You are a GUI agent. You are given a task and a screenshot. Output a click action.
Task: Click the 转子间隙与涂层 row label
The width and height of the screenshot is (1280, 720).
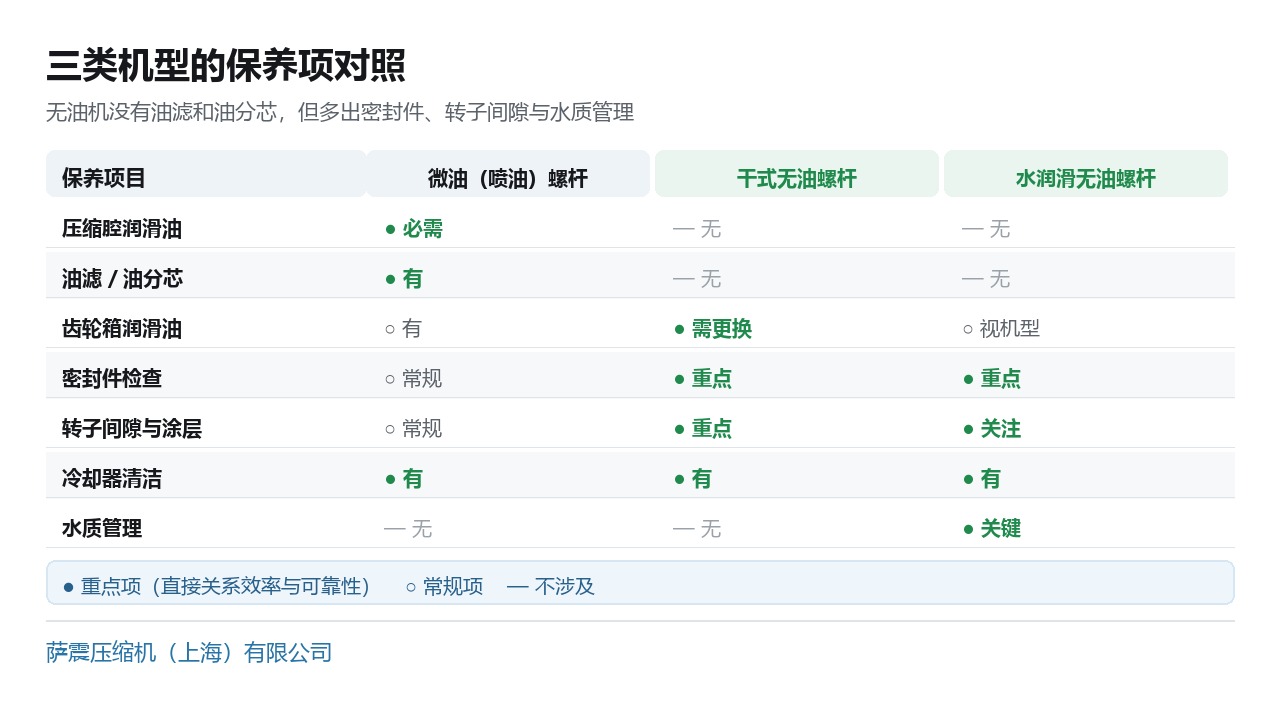132,428
